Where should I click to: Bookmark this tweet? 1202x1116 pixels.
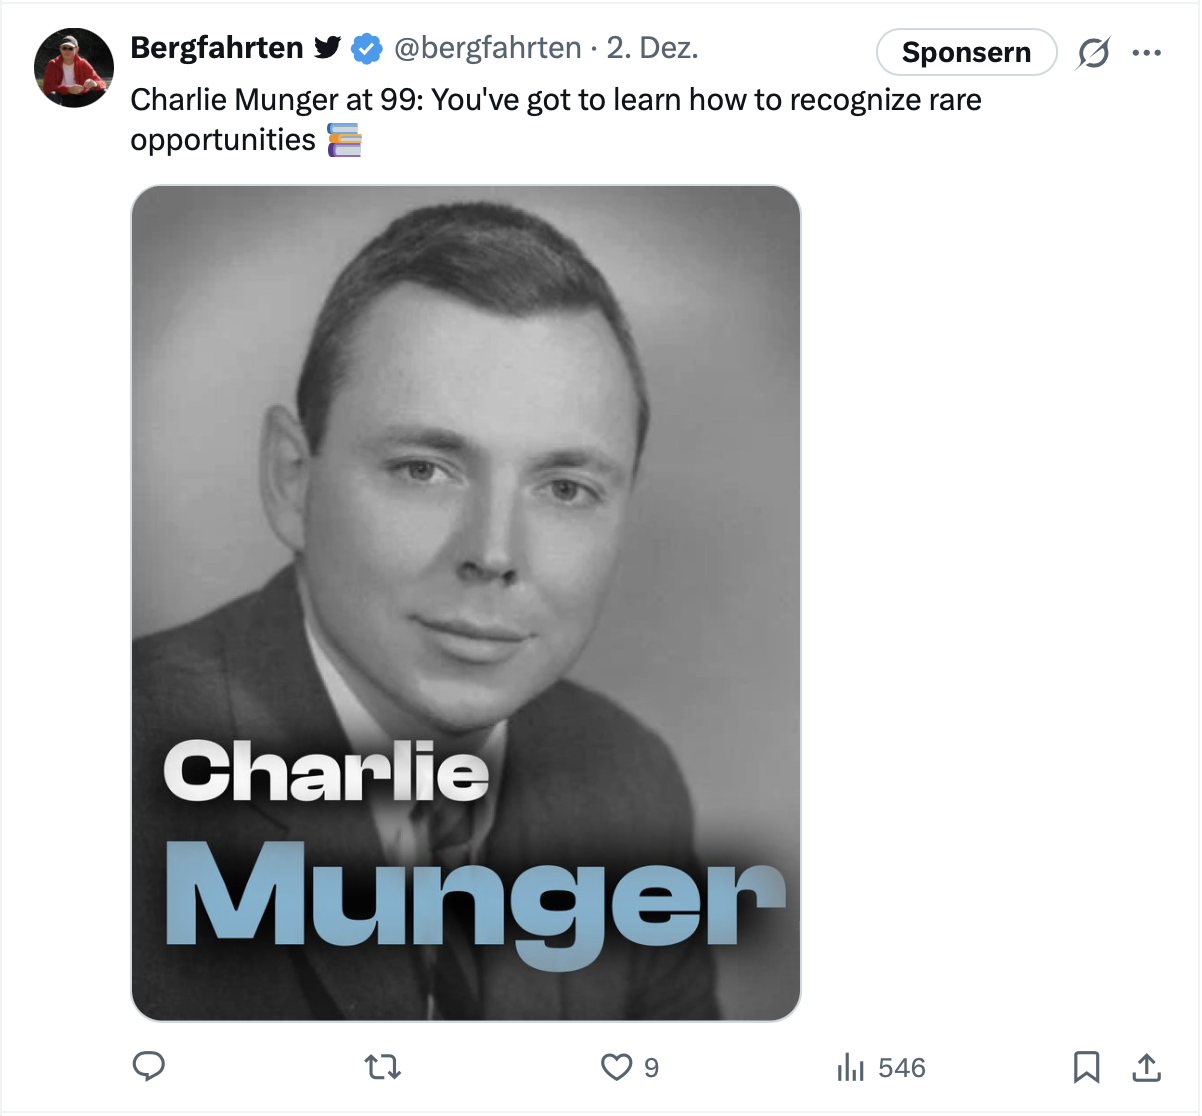pos(1086,1067)
